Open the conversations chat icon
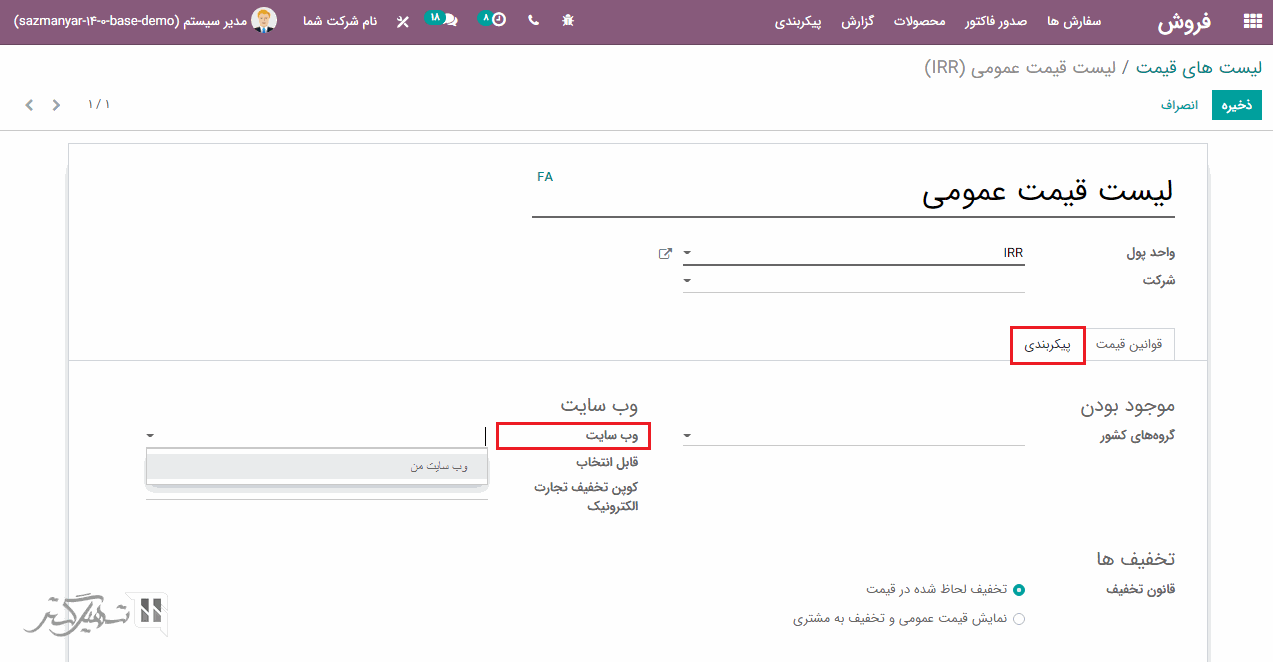 (450, 21)
